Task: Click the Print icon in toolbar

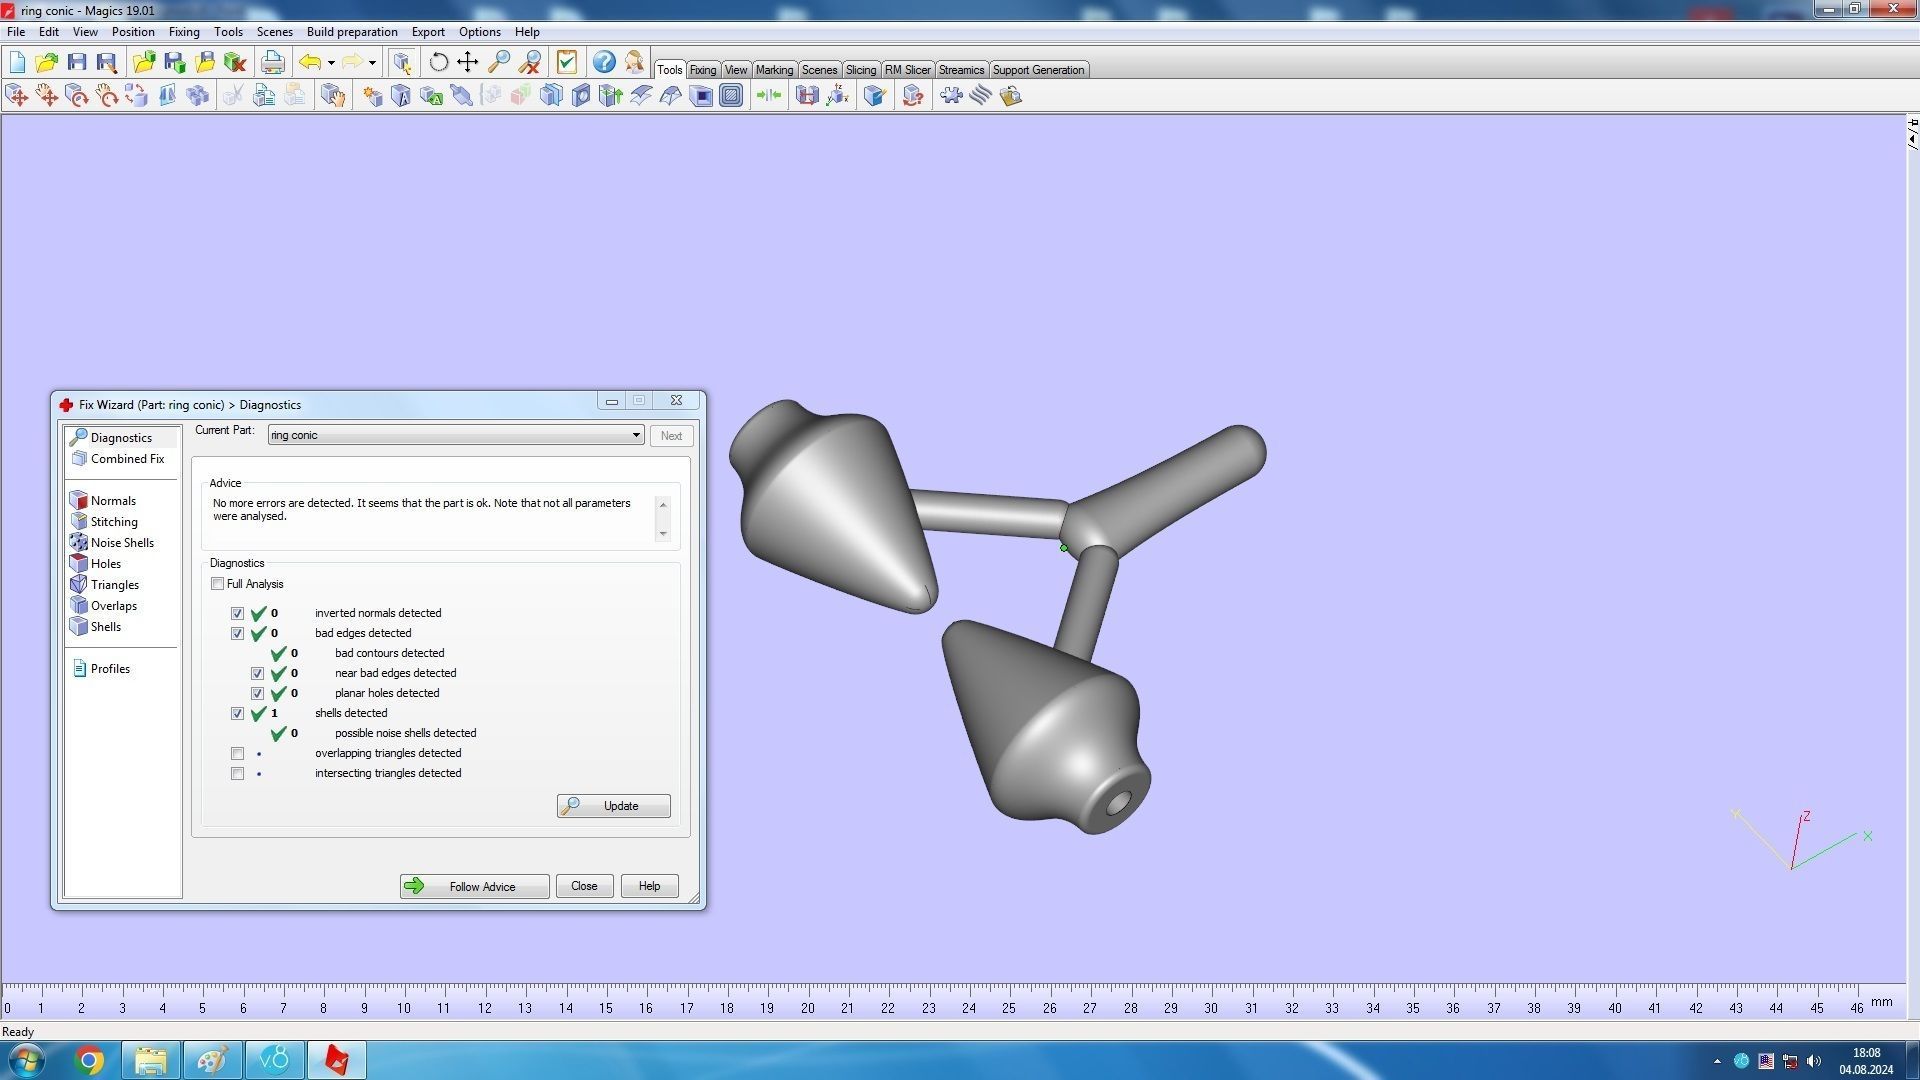Action: [272, 62]
